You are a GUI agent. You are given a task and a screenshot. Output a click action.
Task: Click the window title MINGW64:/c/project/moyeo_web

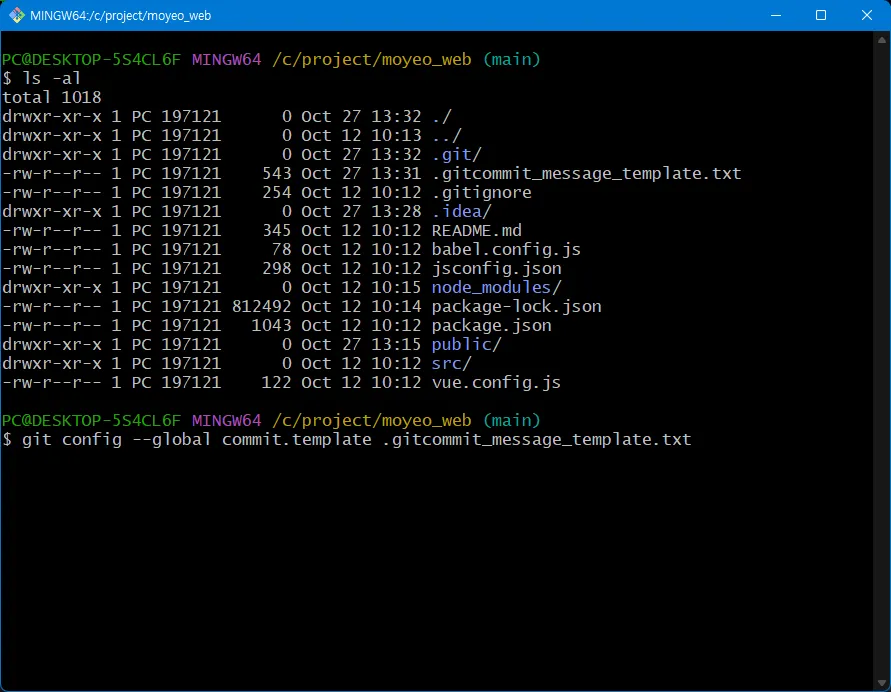(x=121, y=16)
